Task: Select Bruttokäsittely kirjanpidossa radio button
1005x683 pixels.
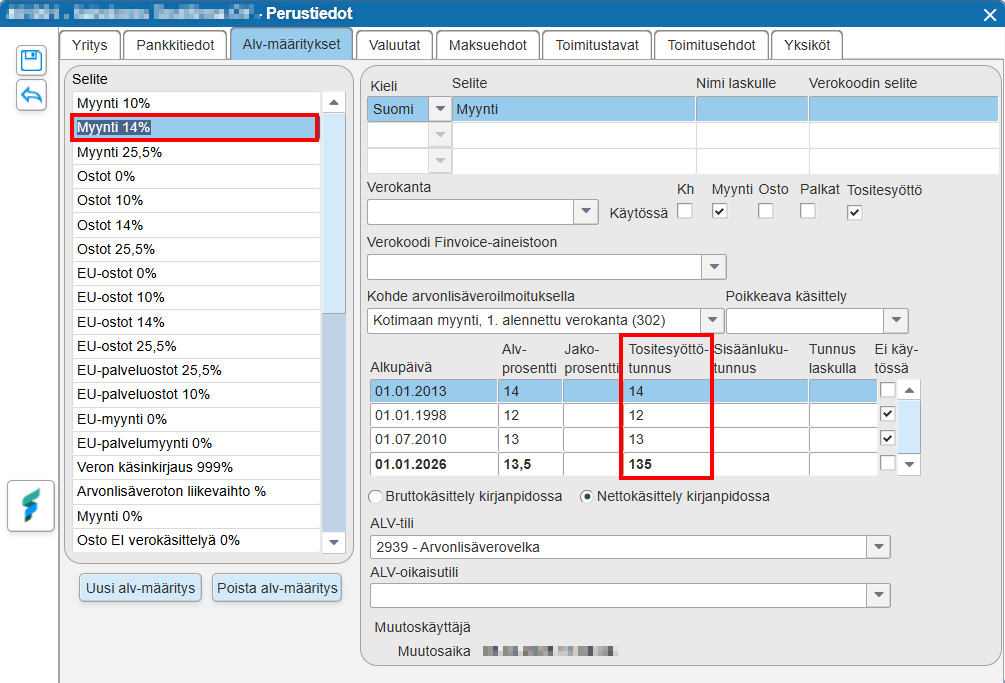Action: (x=375, y=497)
